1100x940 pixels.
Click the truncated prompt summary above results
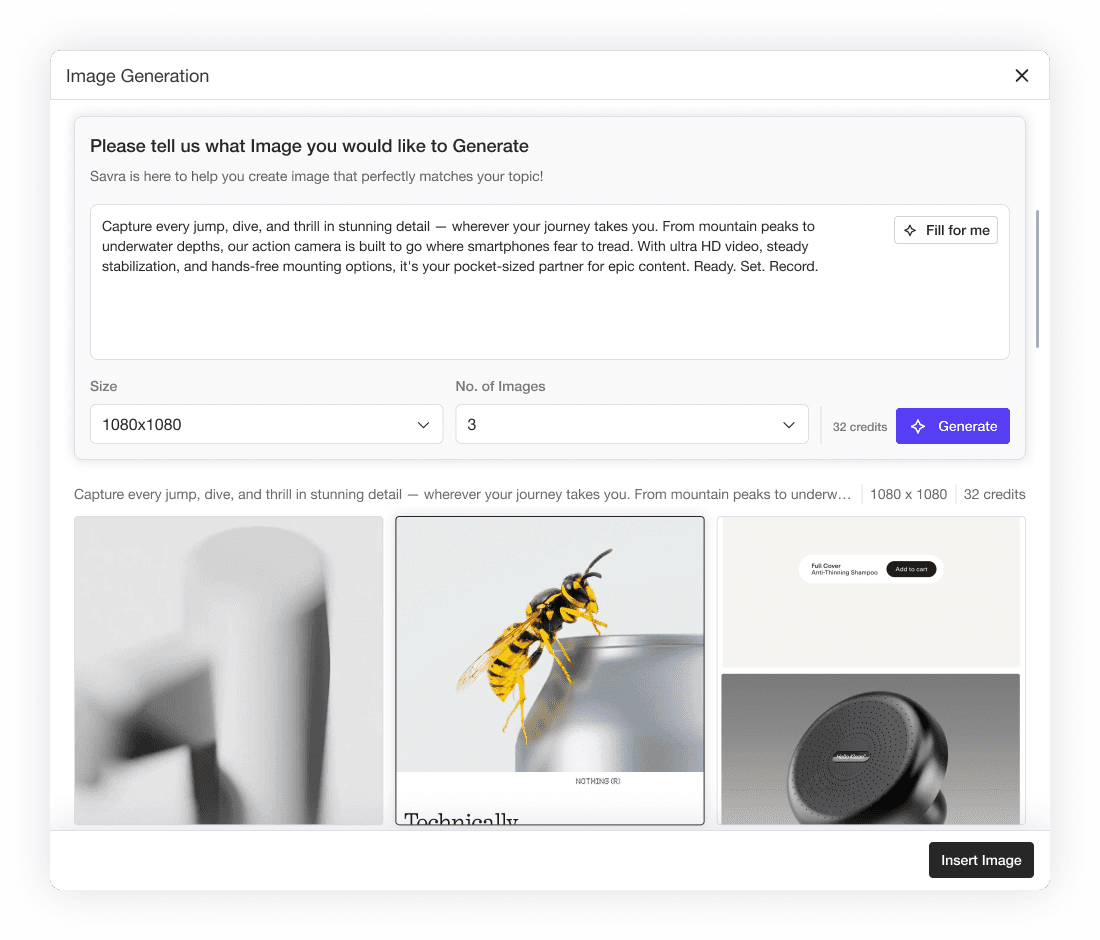click(462, 495)
